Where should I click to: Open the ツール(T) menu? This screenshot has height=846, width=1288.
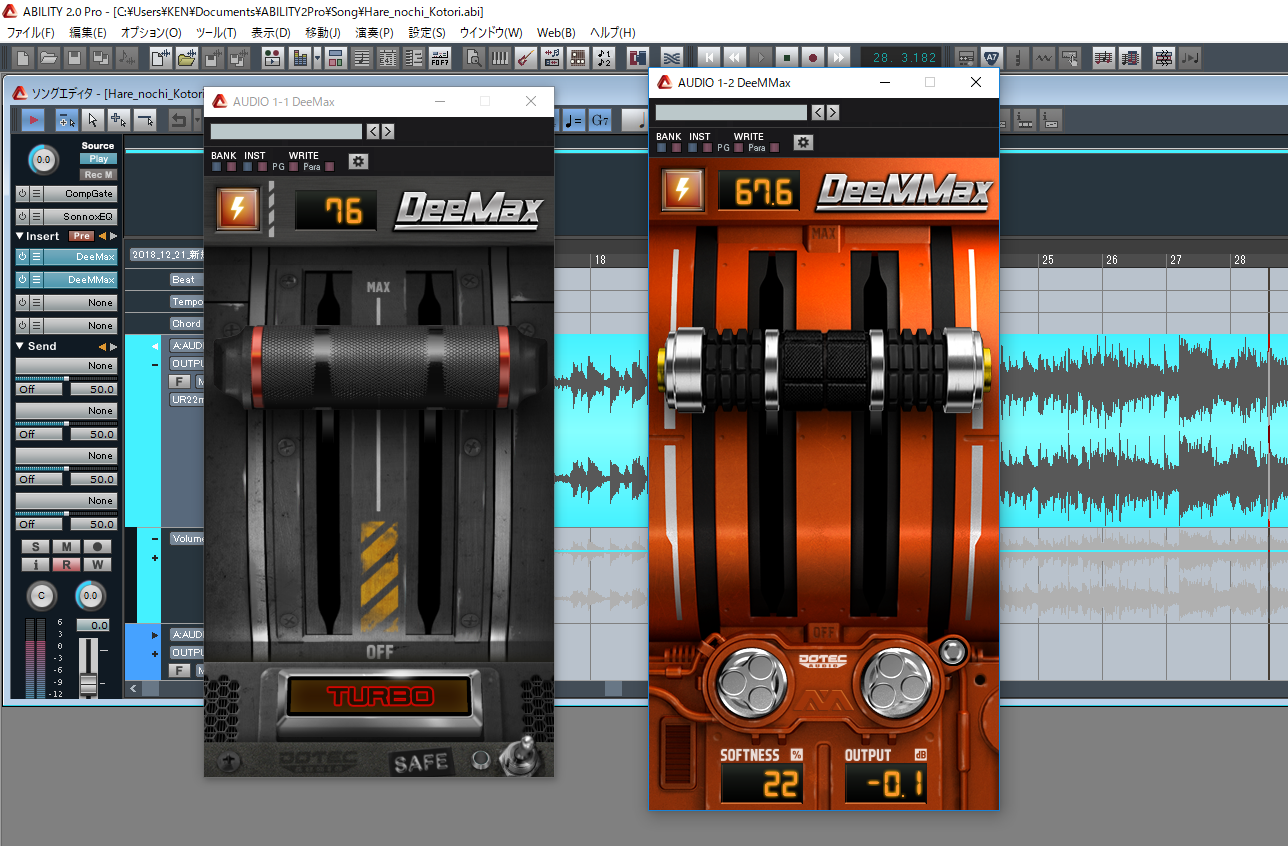216,33
